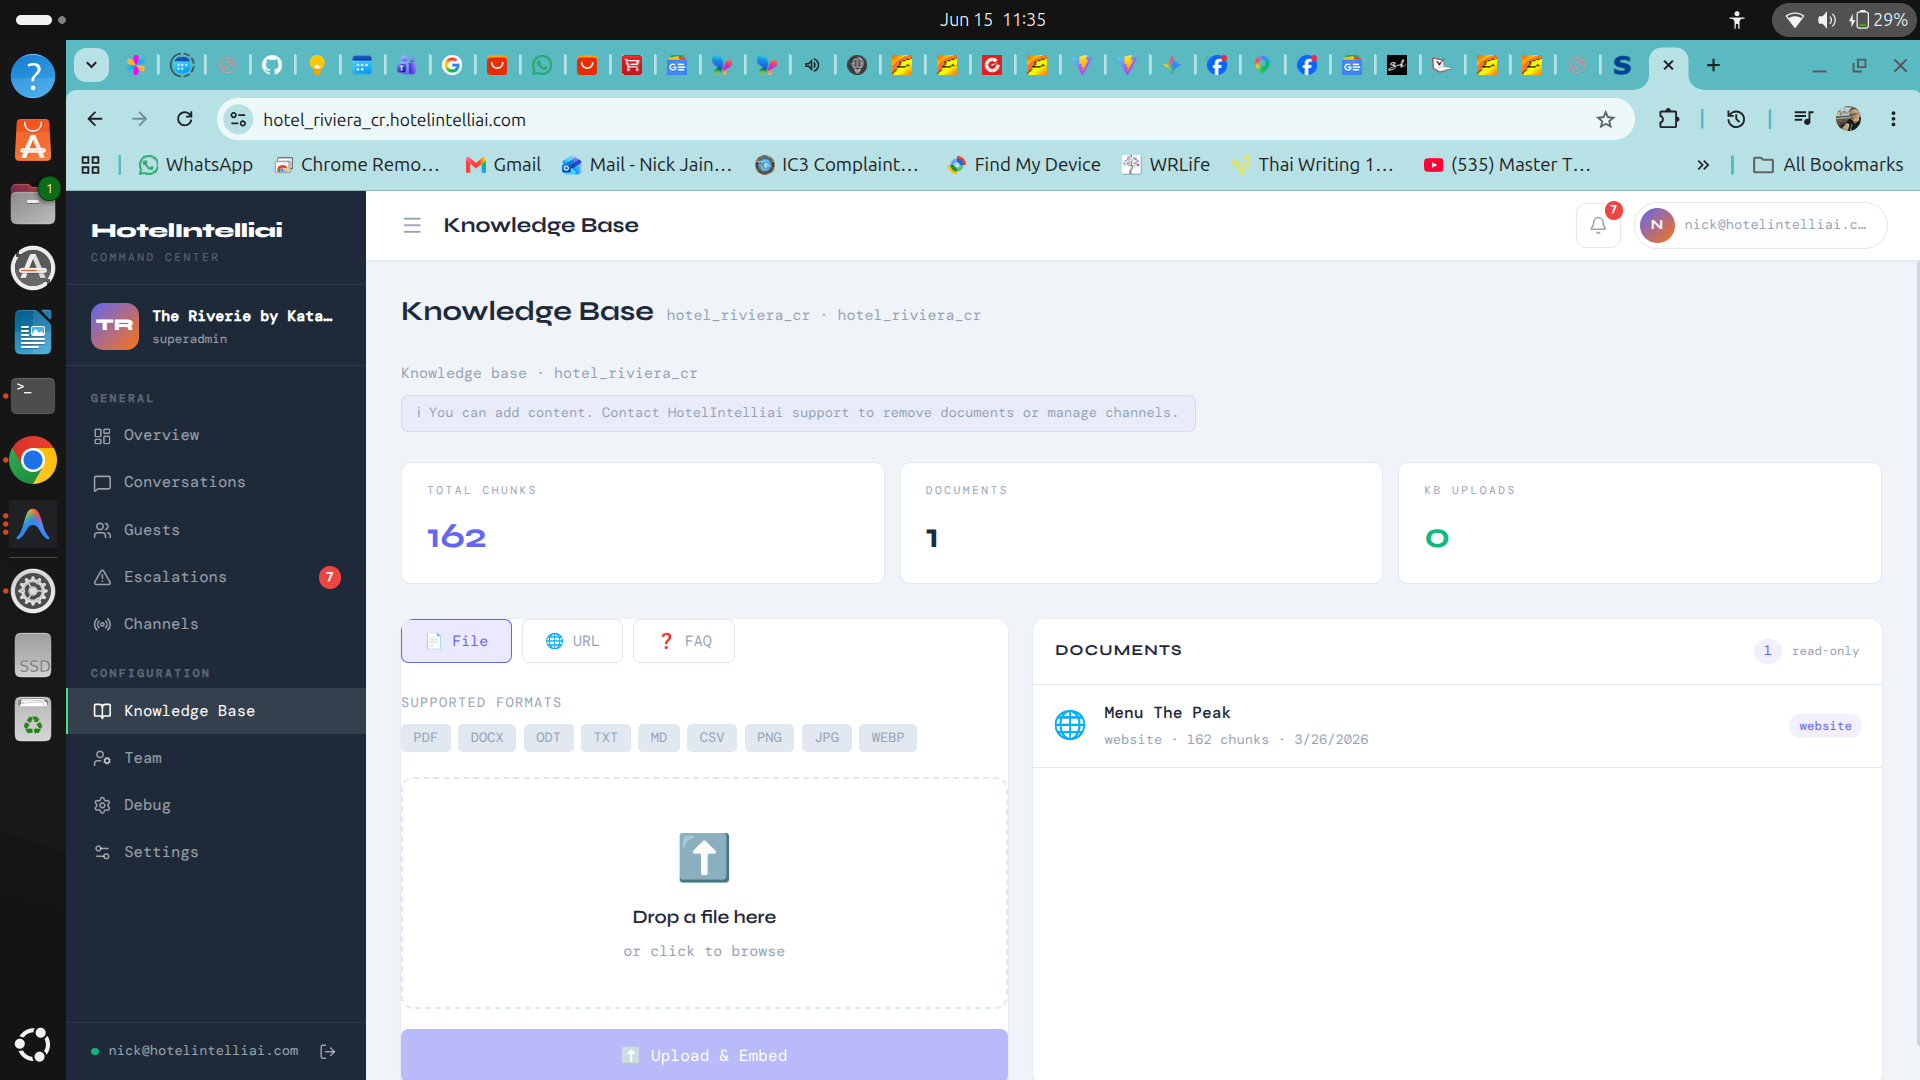Viewport: 1920px width, 1080px height.
Task: Click the KB Uploads 0 card
Action: pos(1639,523)
